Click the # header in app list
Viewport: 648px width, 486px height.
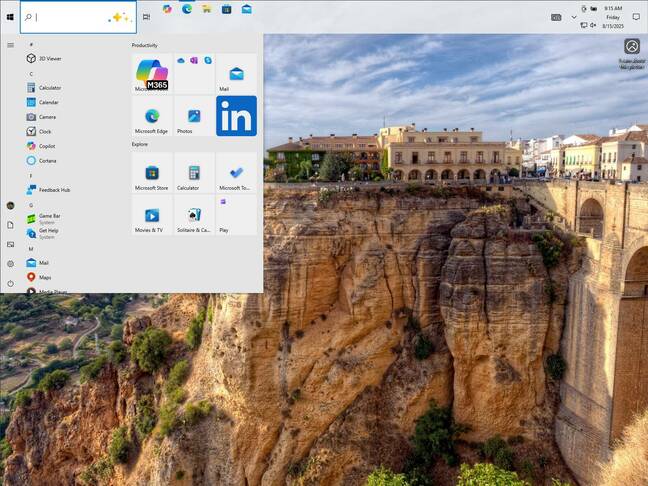tap(31, 45)
